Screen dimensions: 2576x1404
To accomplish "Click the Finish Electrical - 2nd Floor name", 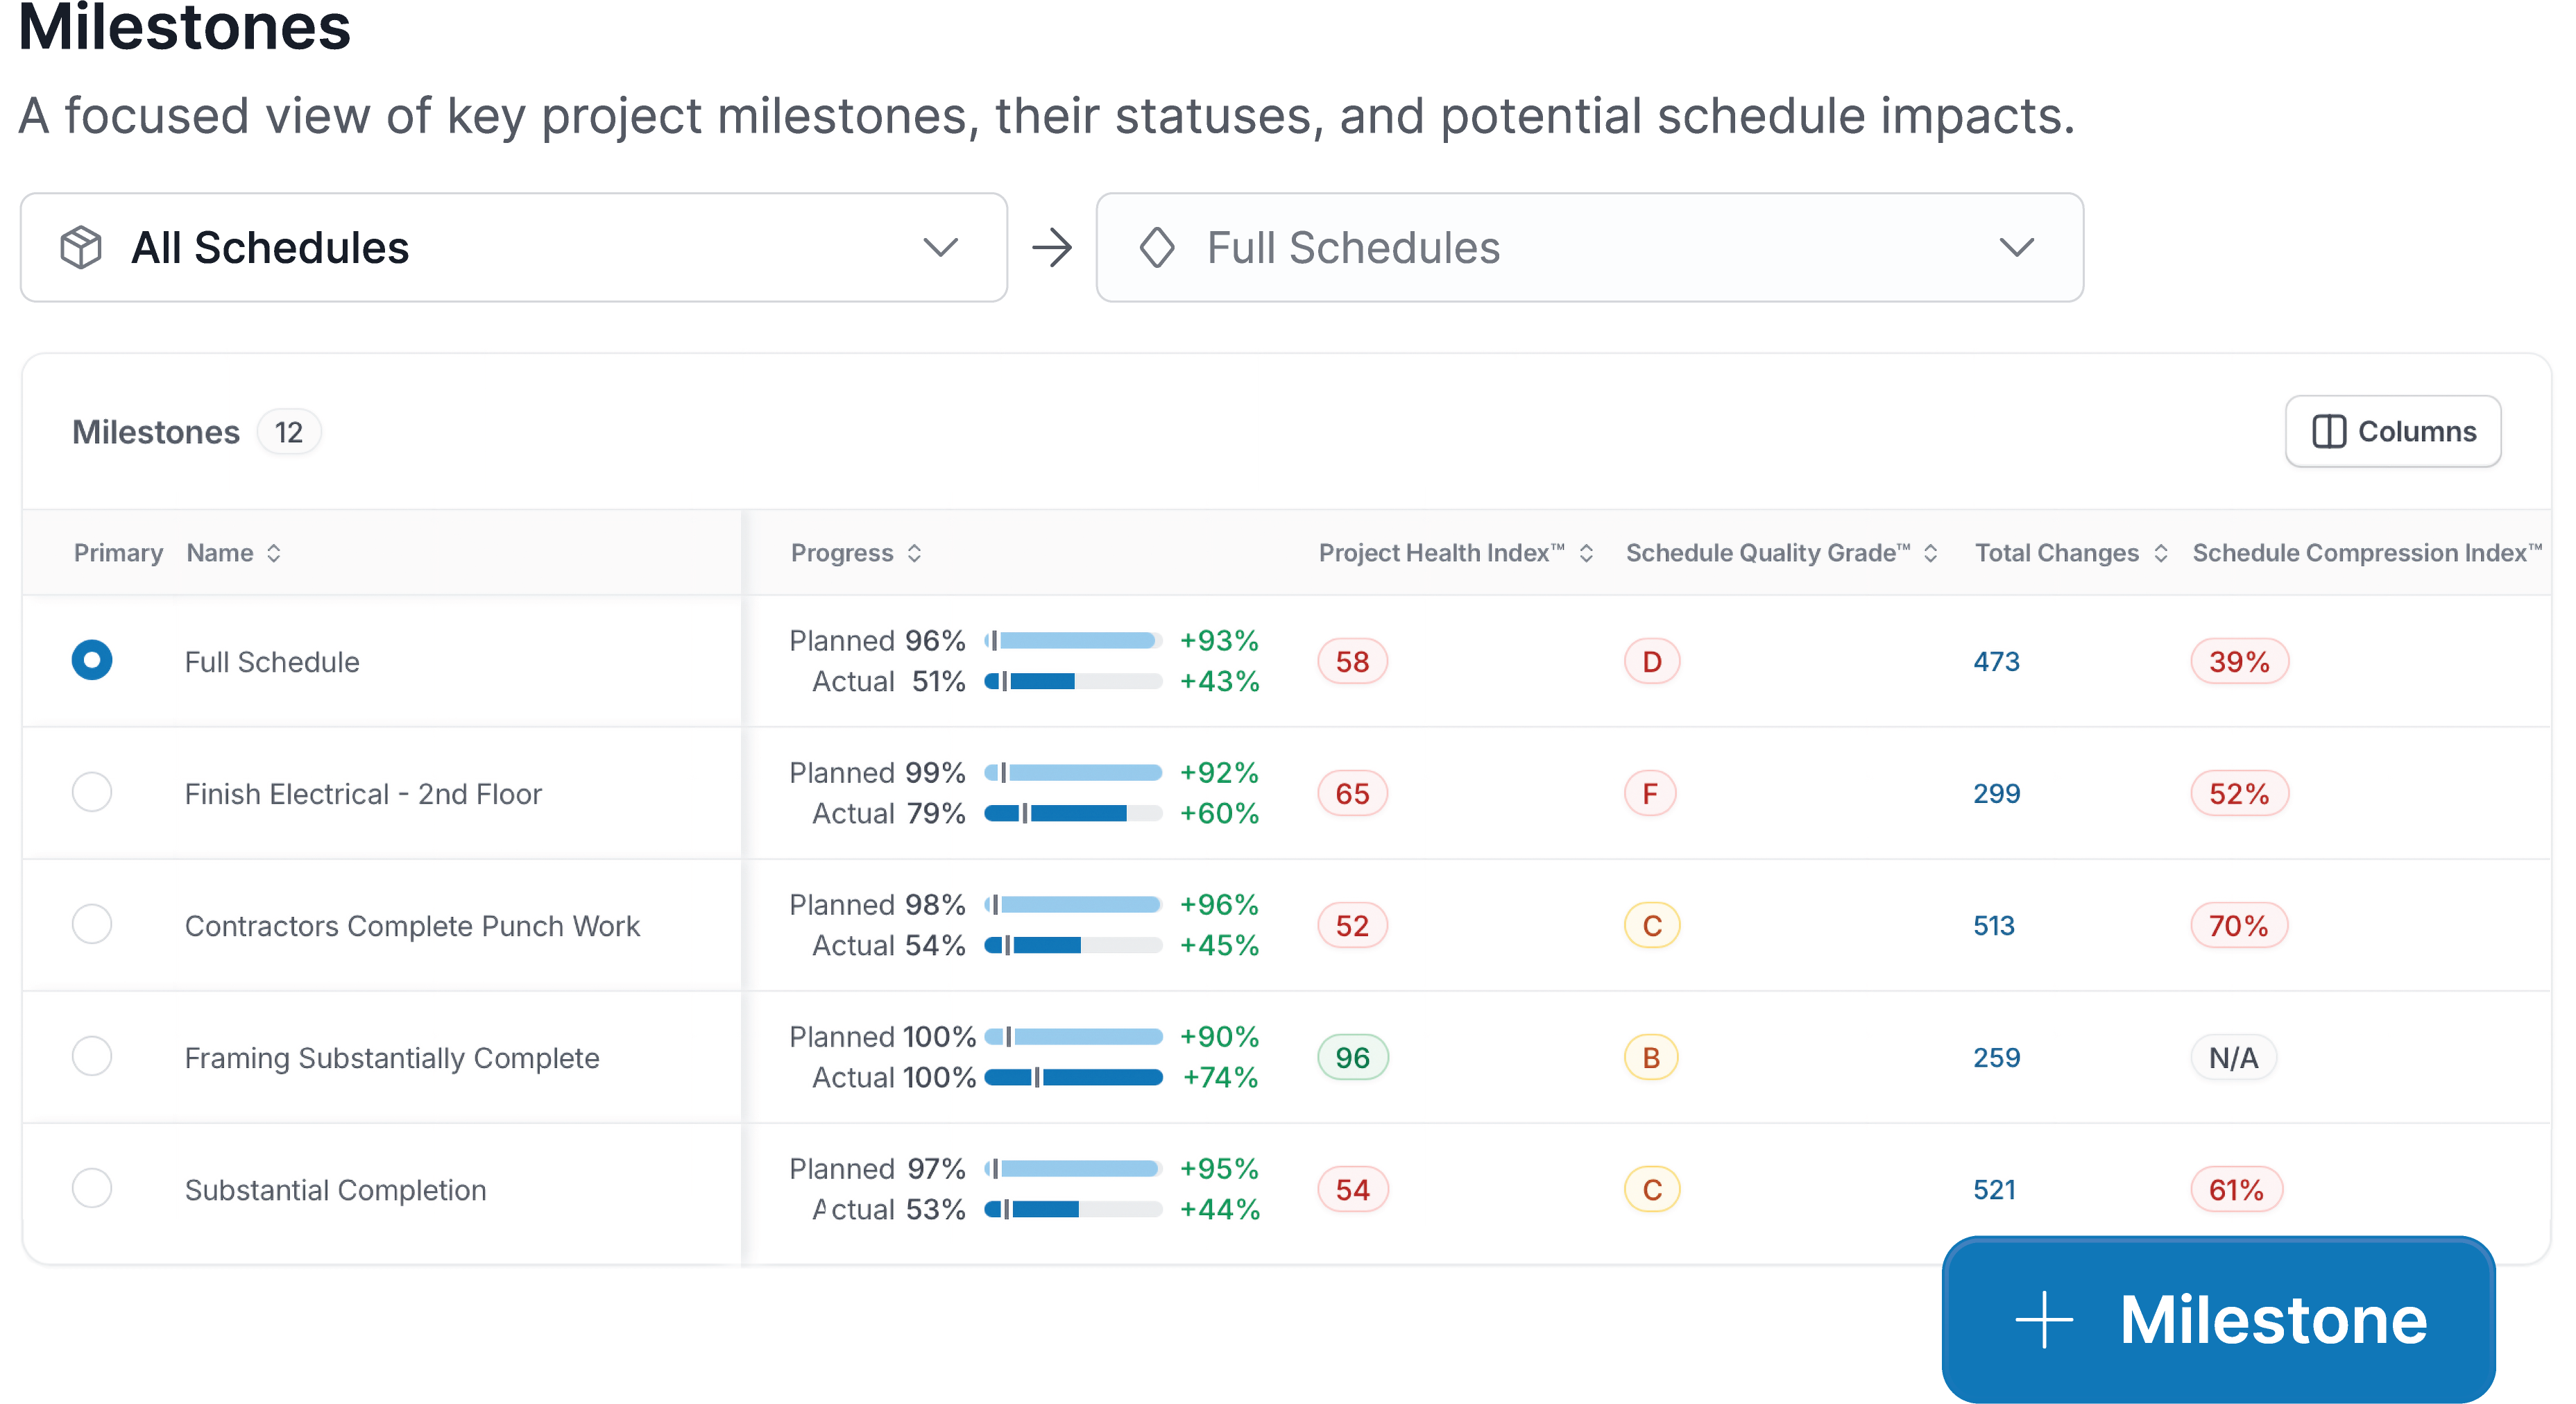I will 363,793.
